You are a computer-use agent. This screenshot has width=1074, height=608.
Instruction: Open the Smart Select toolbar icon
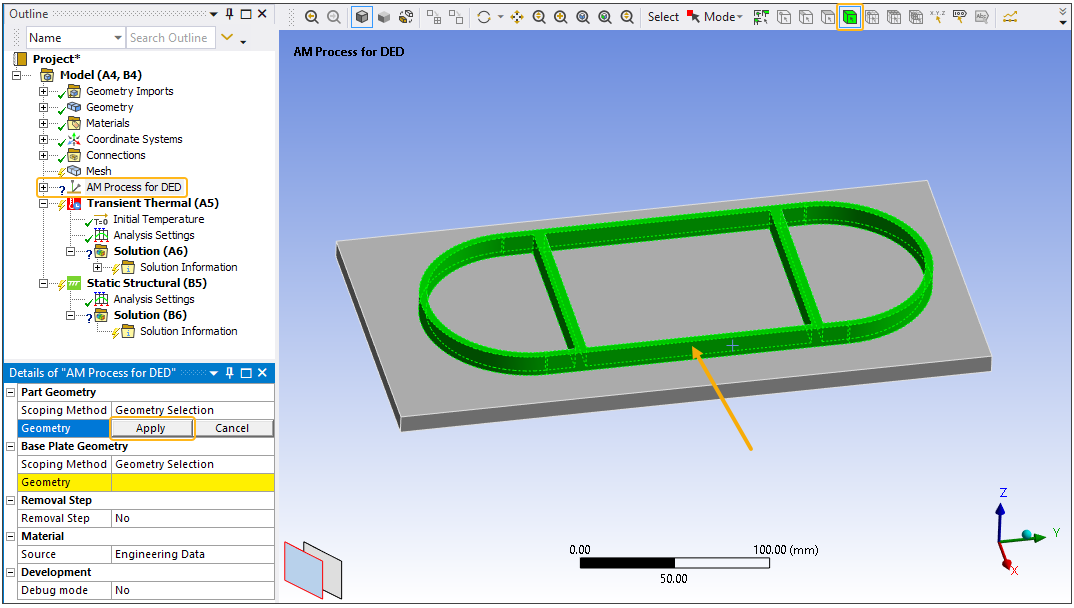tap(760, 17)
